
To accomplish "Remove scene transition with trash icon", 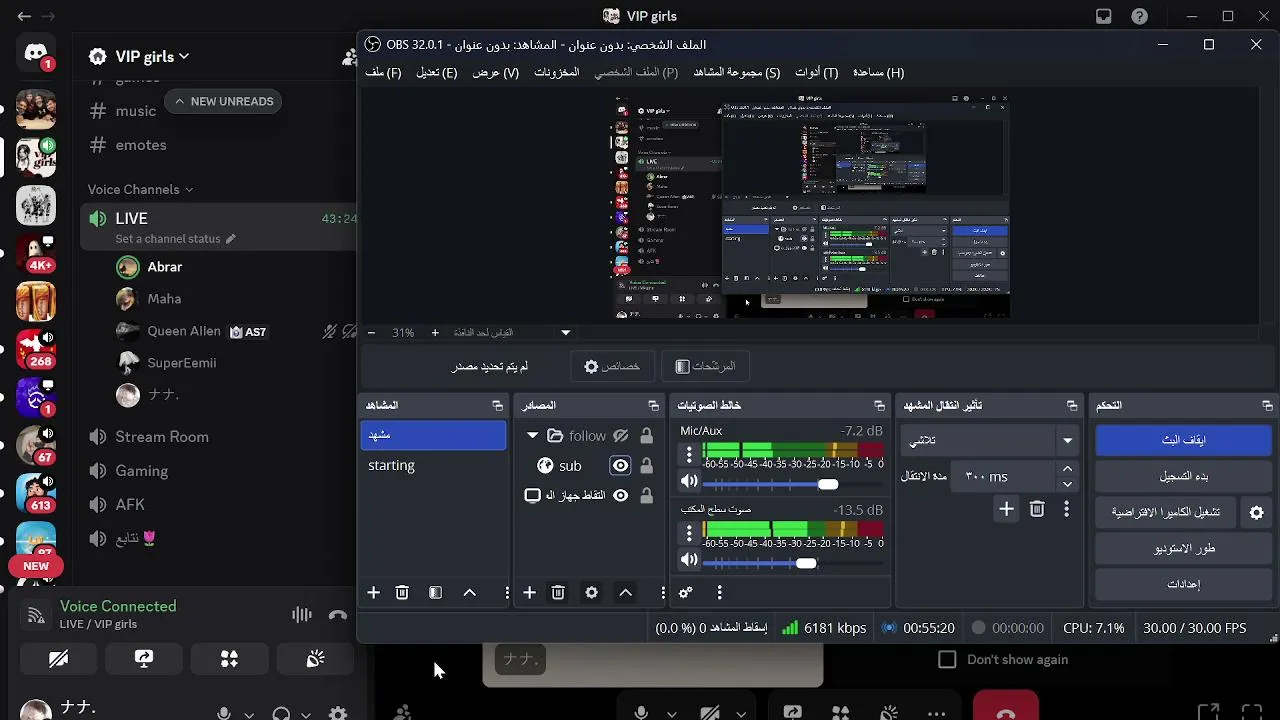I will coord(1037,510).
